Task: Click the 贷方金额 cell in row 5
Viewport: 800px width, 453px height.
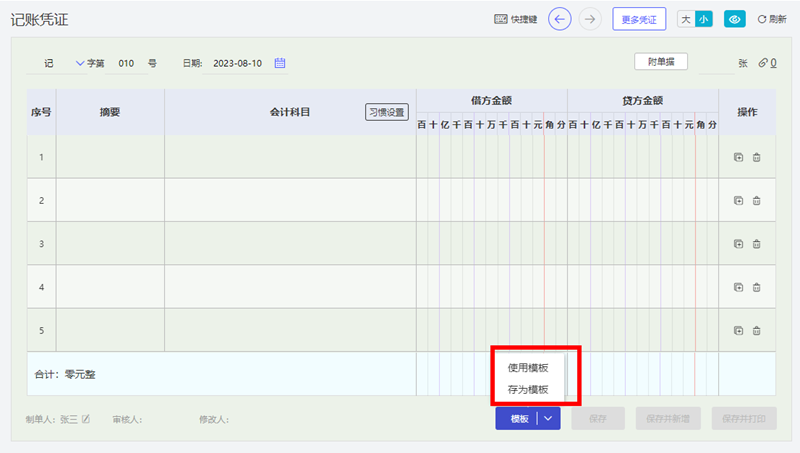Action: click(643, 330)
